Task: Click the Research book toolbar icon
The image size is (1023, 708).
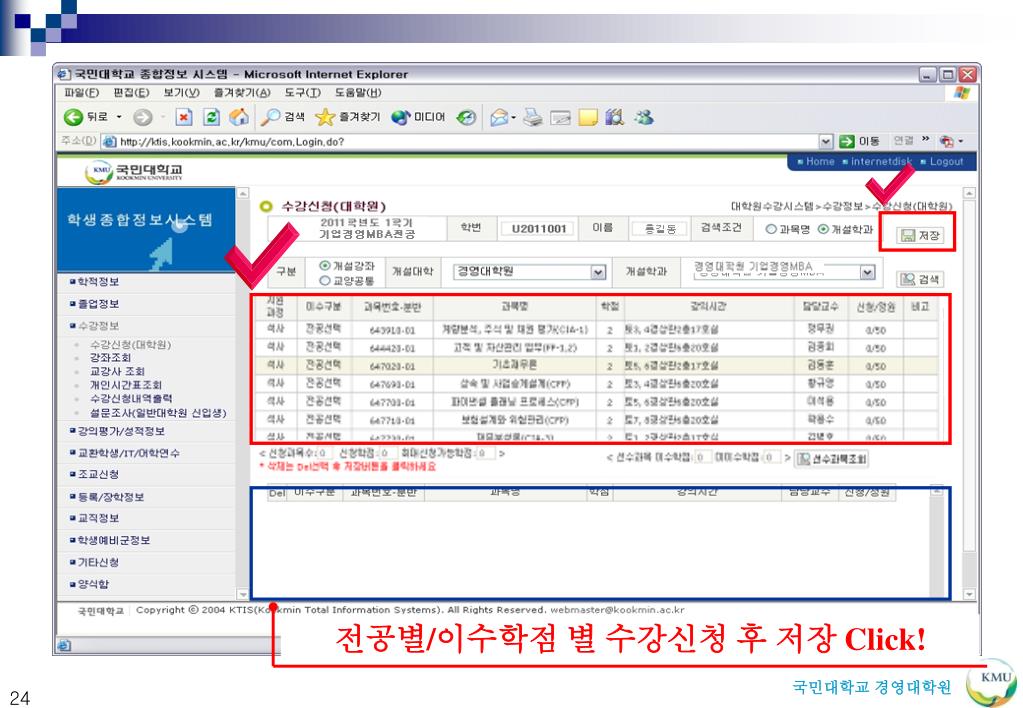Action: click(x=615, y=117)
